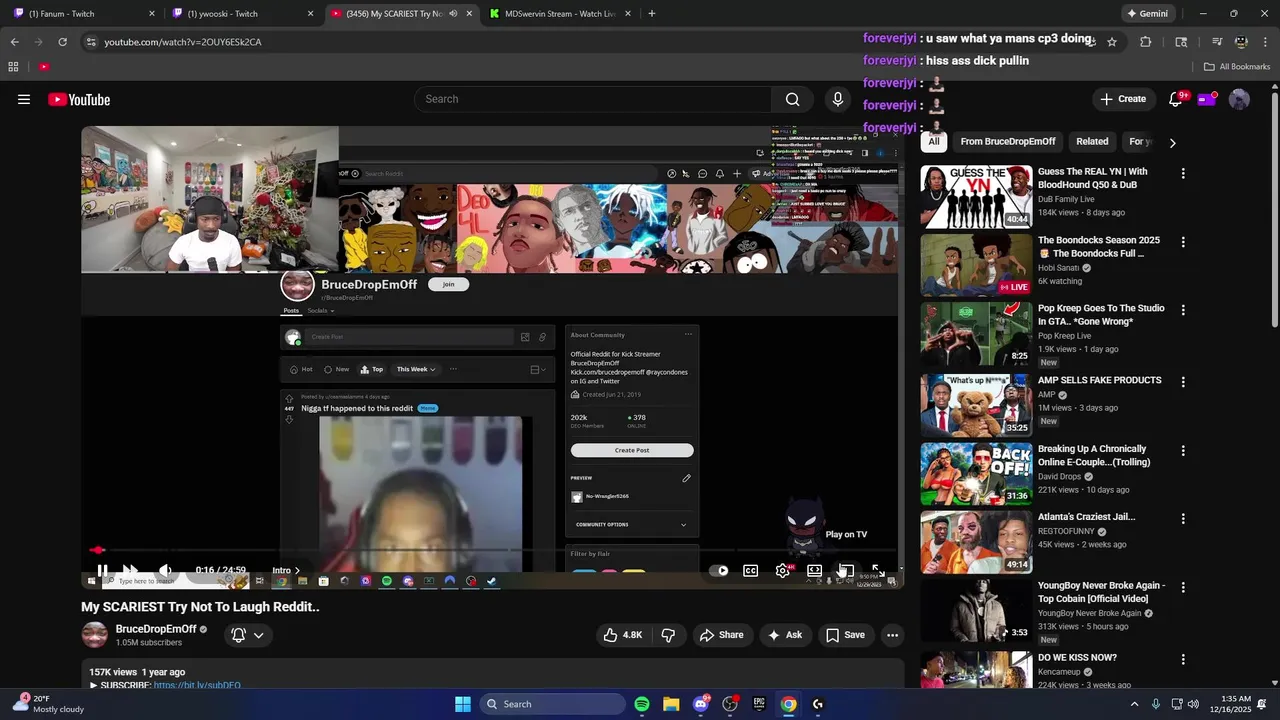Dislike the video
1280x720 pixels.
pos(668,635)
